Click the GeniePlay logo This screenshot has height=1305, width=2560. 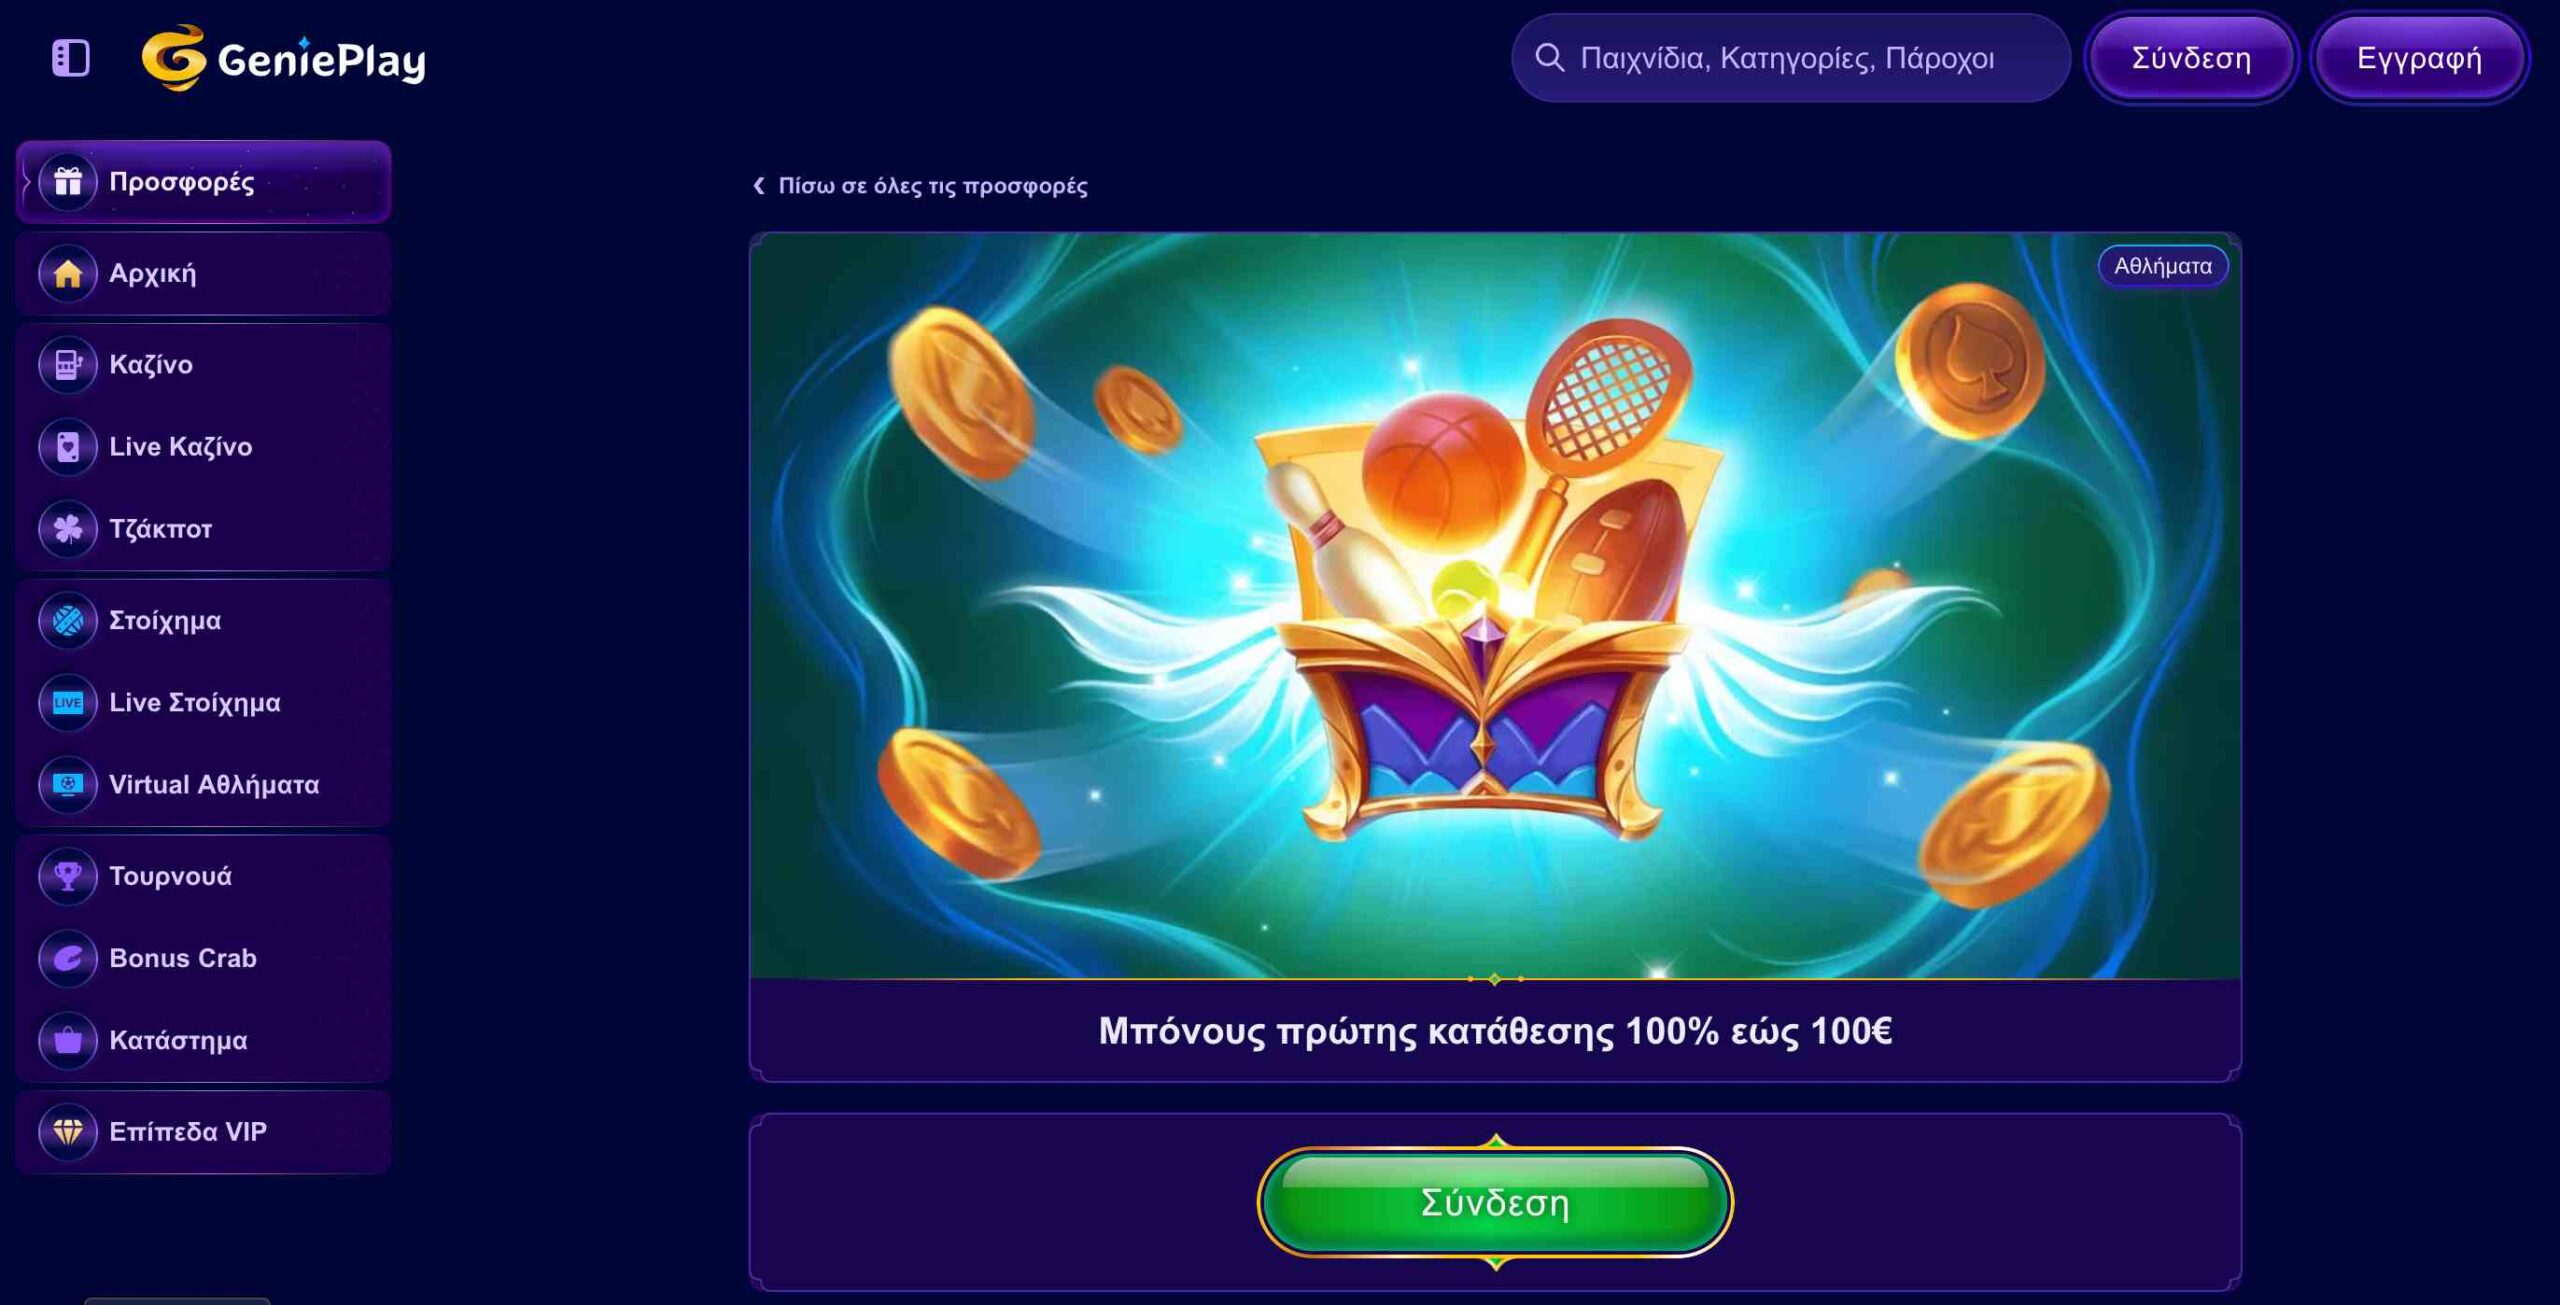284,58
